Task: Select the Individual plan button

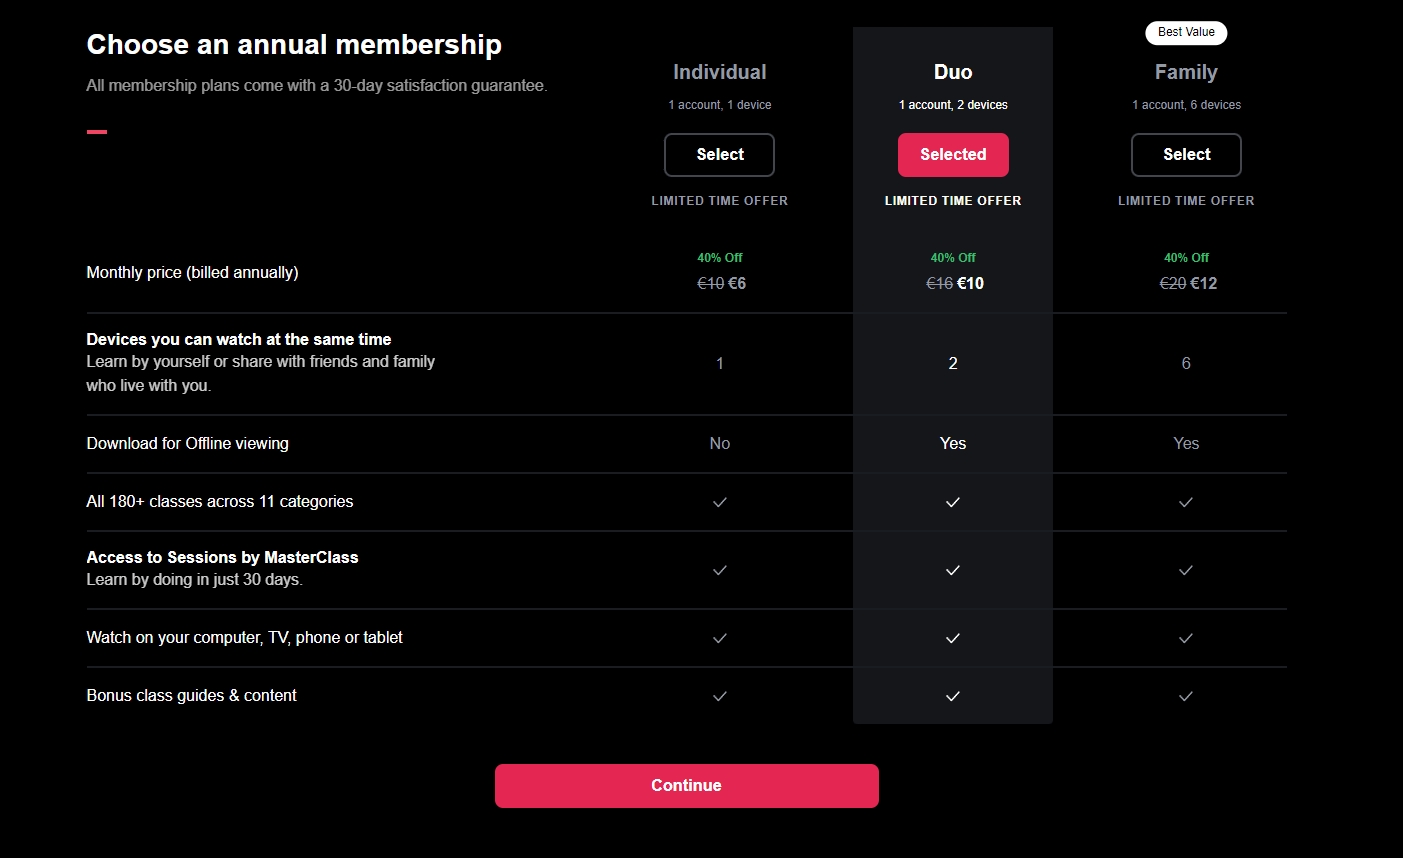Action: (x=719, y=155)
